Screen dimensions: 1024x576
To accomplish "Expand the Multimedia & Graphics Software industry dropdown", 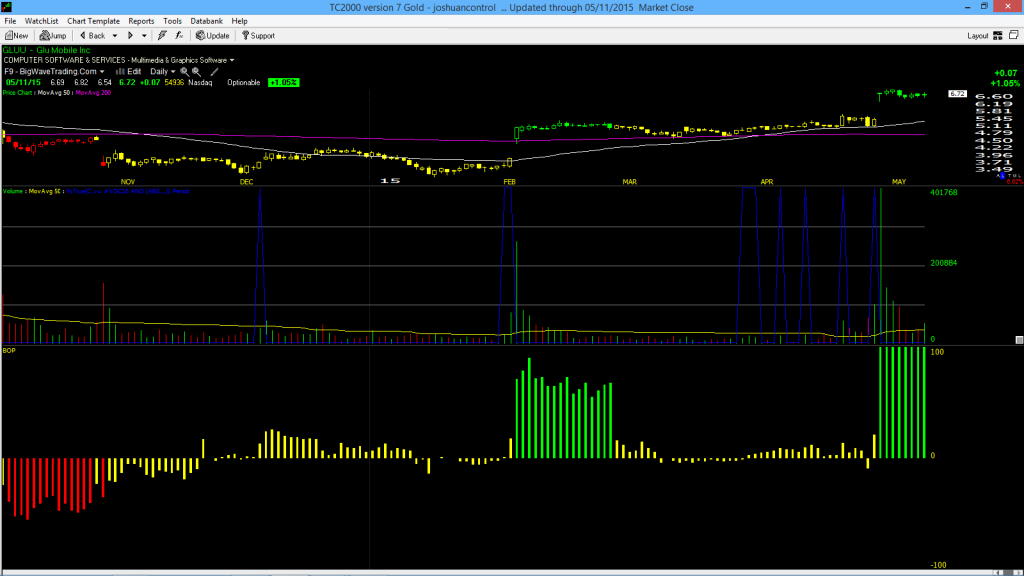I will click(x=232, y=60).
